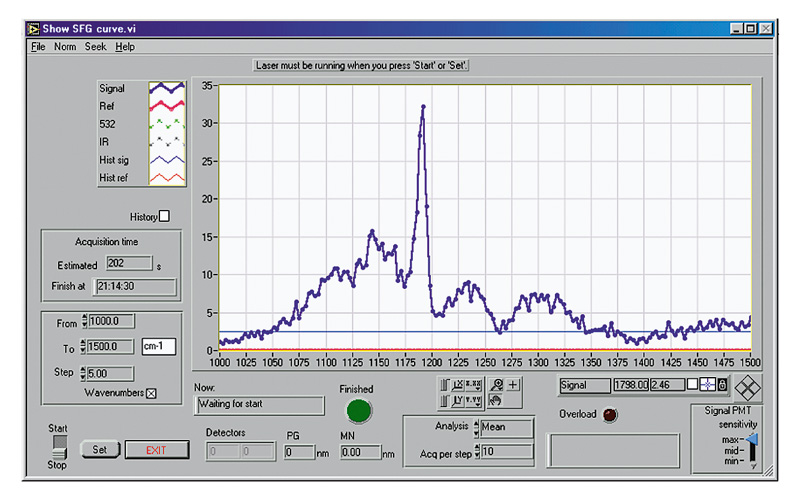
Task: Click the red EXIT button
Action: (156, 450)
